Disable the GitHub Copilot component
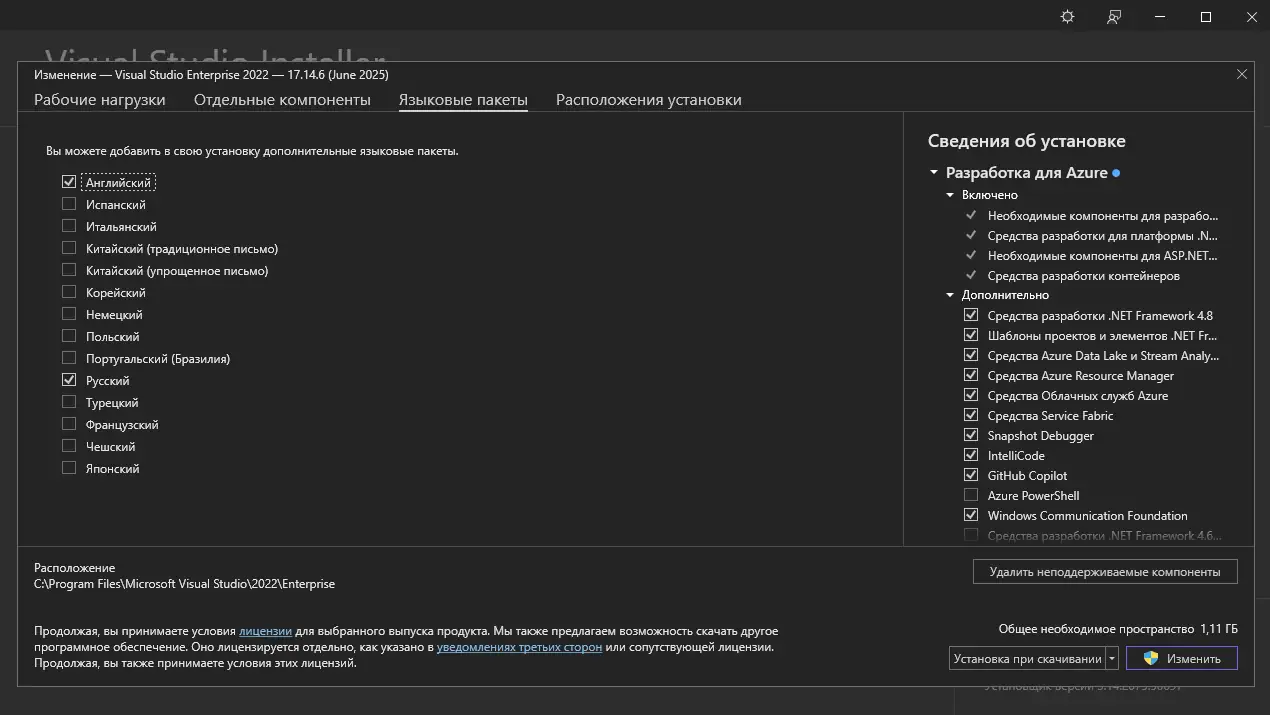1270x715 pixels. [x=971, y=475]
